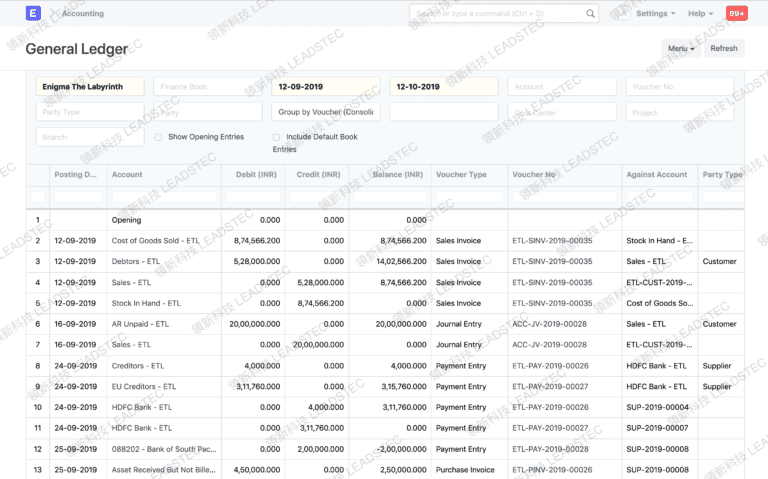Click the Account column filter box
The height and width of the screenshot is (479, 768).
coord(164,197)
